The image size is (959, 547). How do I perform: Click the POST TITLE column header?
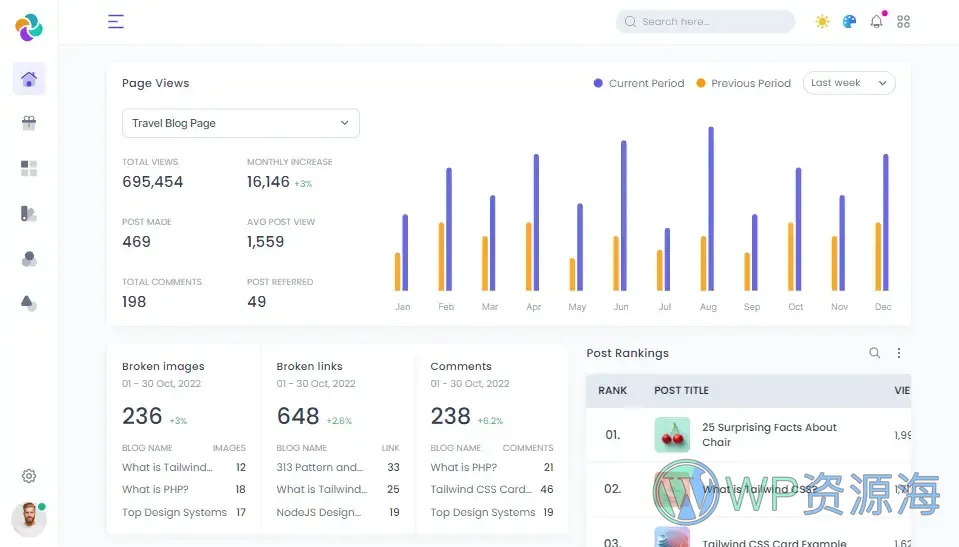tap(681, 390)
